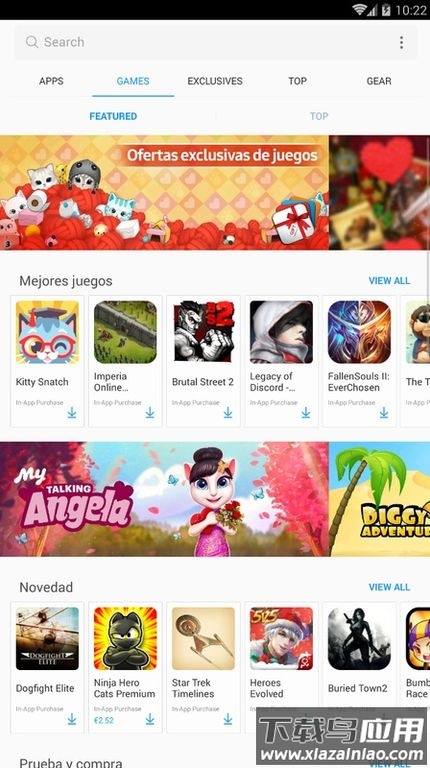The width and height of the screenshot is (430, 768).
Task: Tap the search magnifier icon
Action: coord(32,42)
